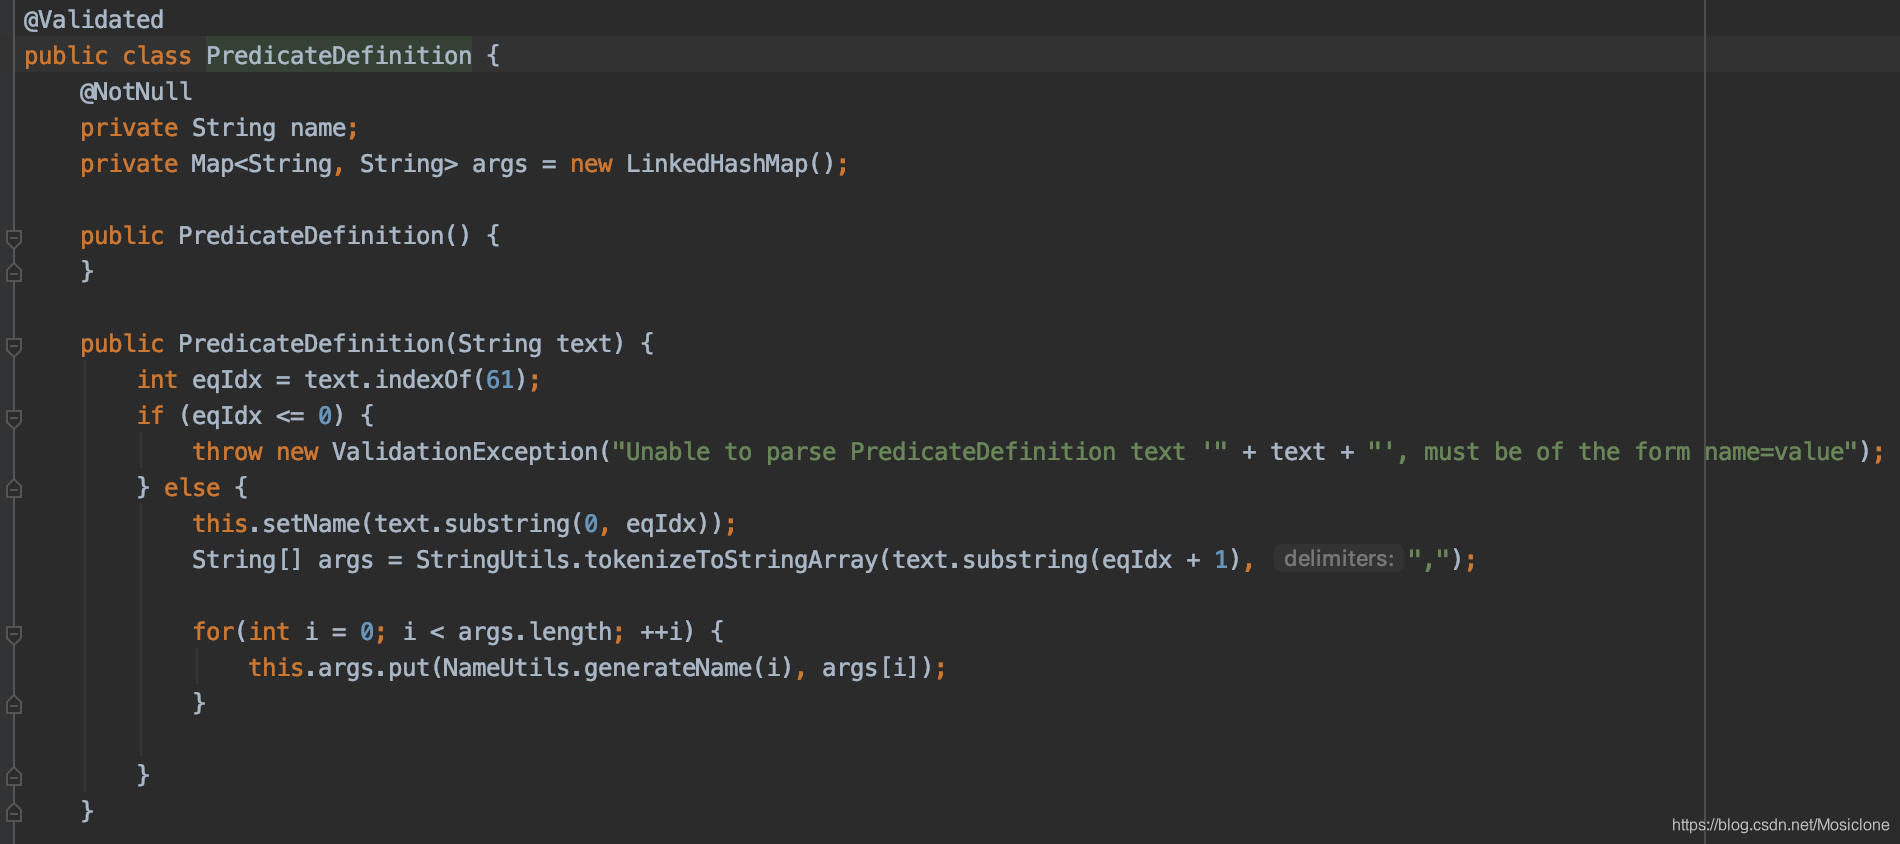
Task: Collapse the for loop block fold marker
Action: 14,634
